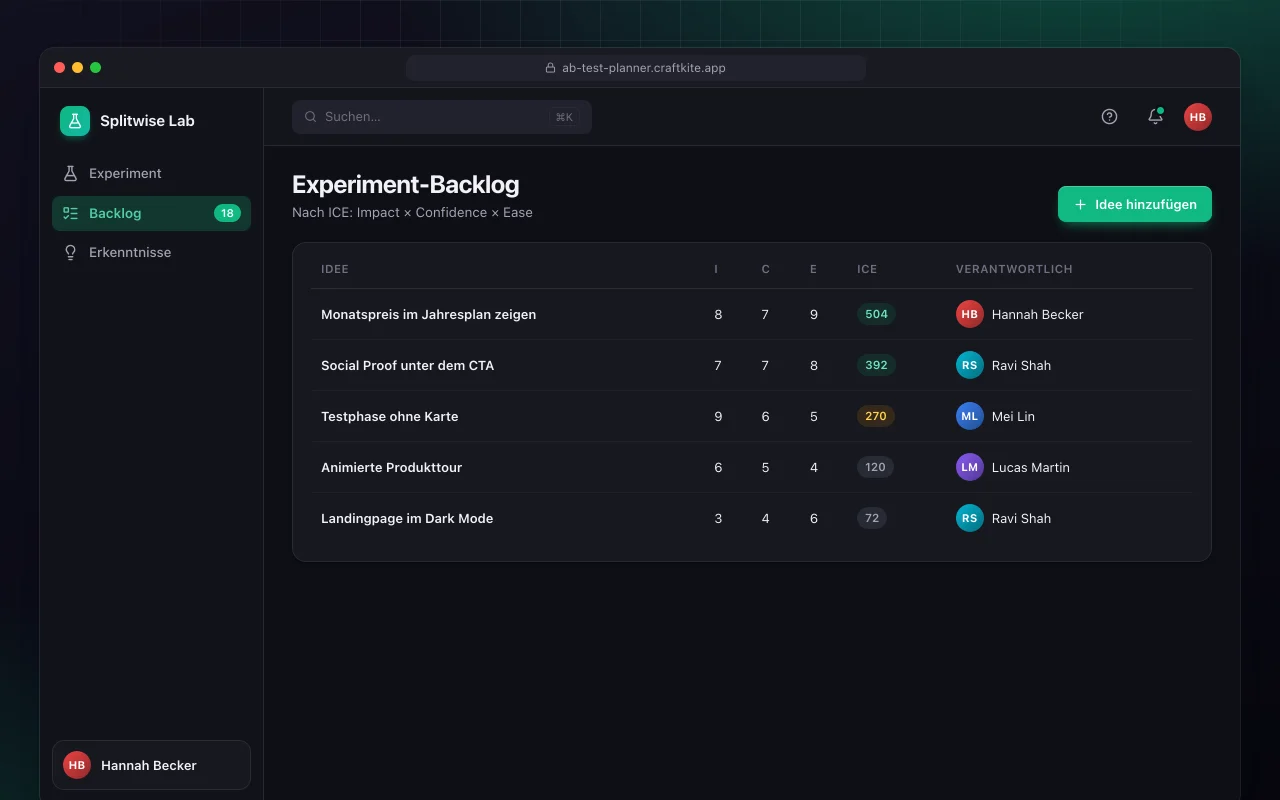Open the notifications bell
Viewport: 1280px width, 800px height.
(1155, 117)
